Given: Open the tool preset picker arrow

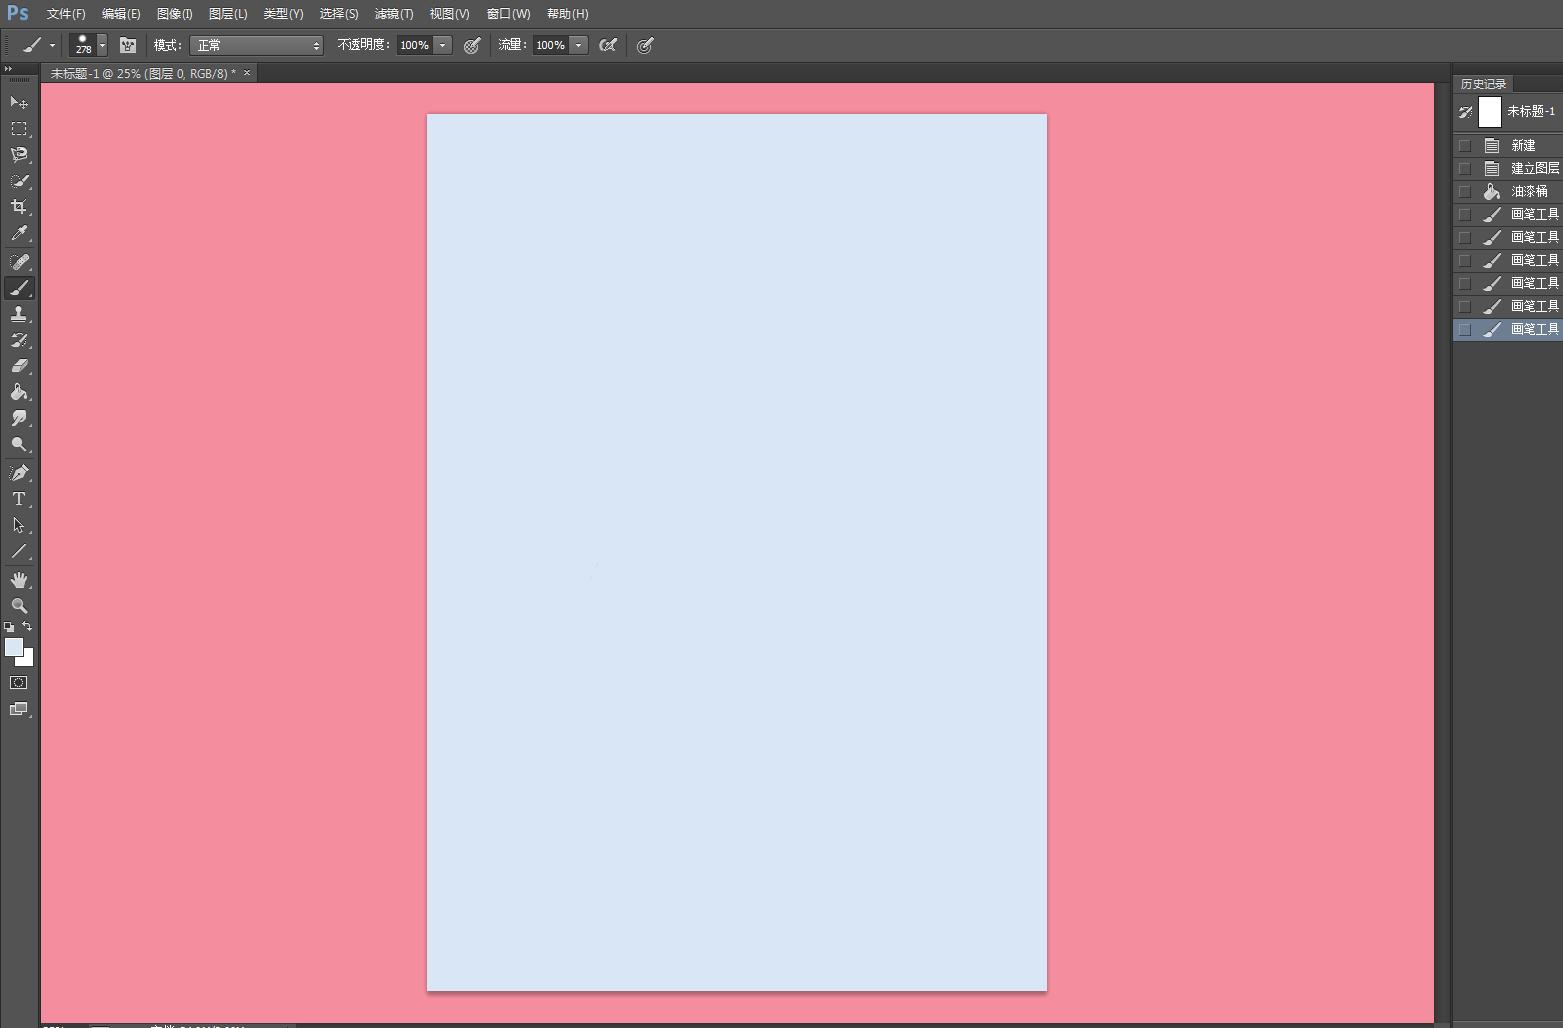Looking at the screenshot, I should point(52,45).
